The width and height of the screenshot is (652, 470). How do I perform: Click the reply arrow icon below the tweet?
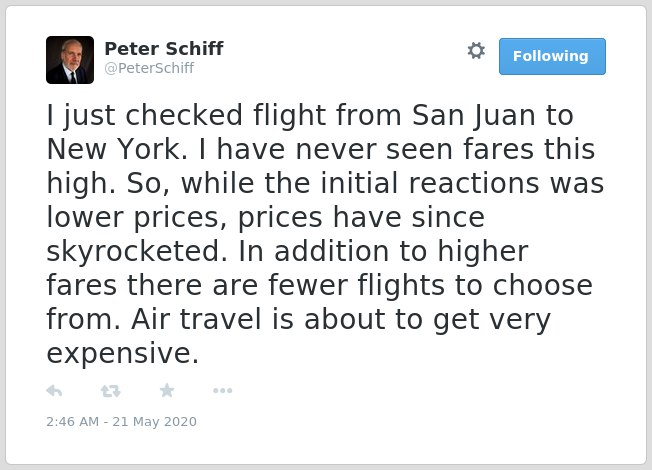click(x=54, y=391)
